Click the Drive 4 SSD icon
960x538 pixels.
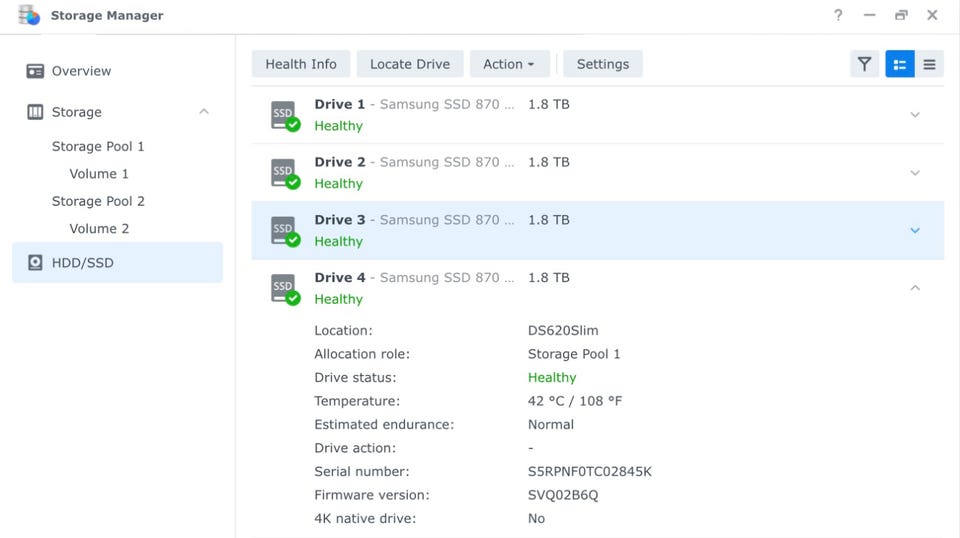pyautogui.click(x=285, y=289)
